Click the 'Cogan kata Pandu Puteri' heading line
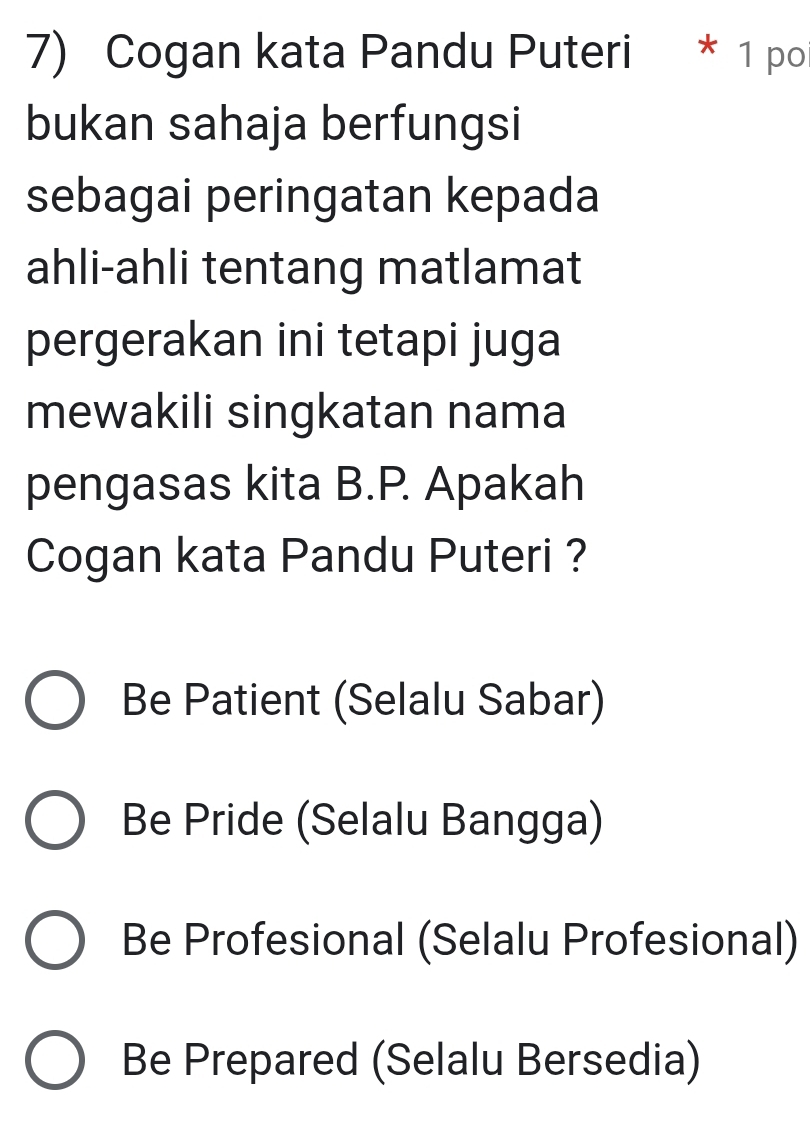 [368, 53]
